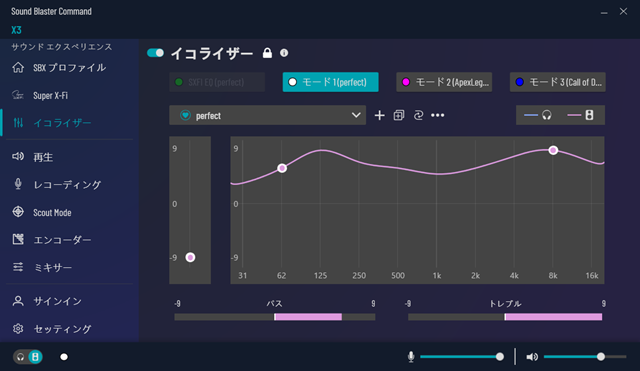Show headphone curve legend toggle

pos(538,116)
